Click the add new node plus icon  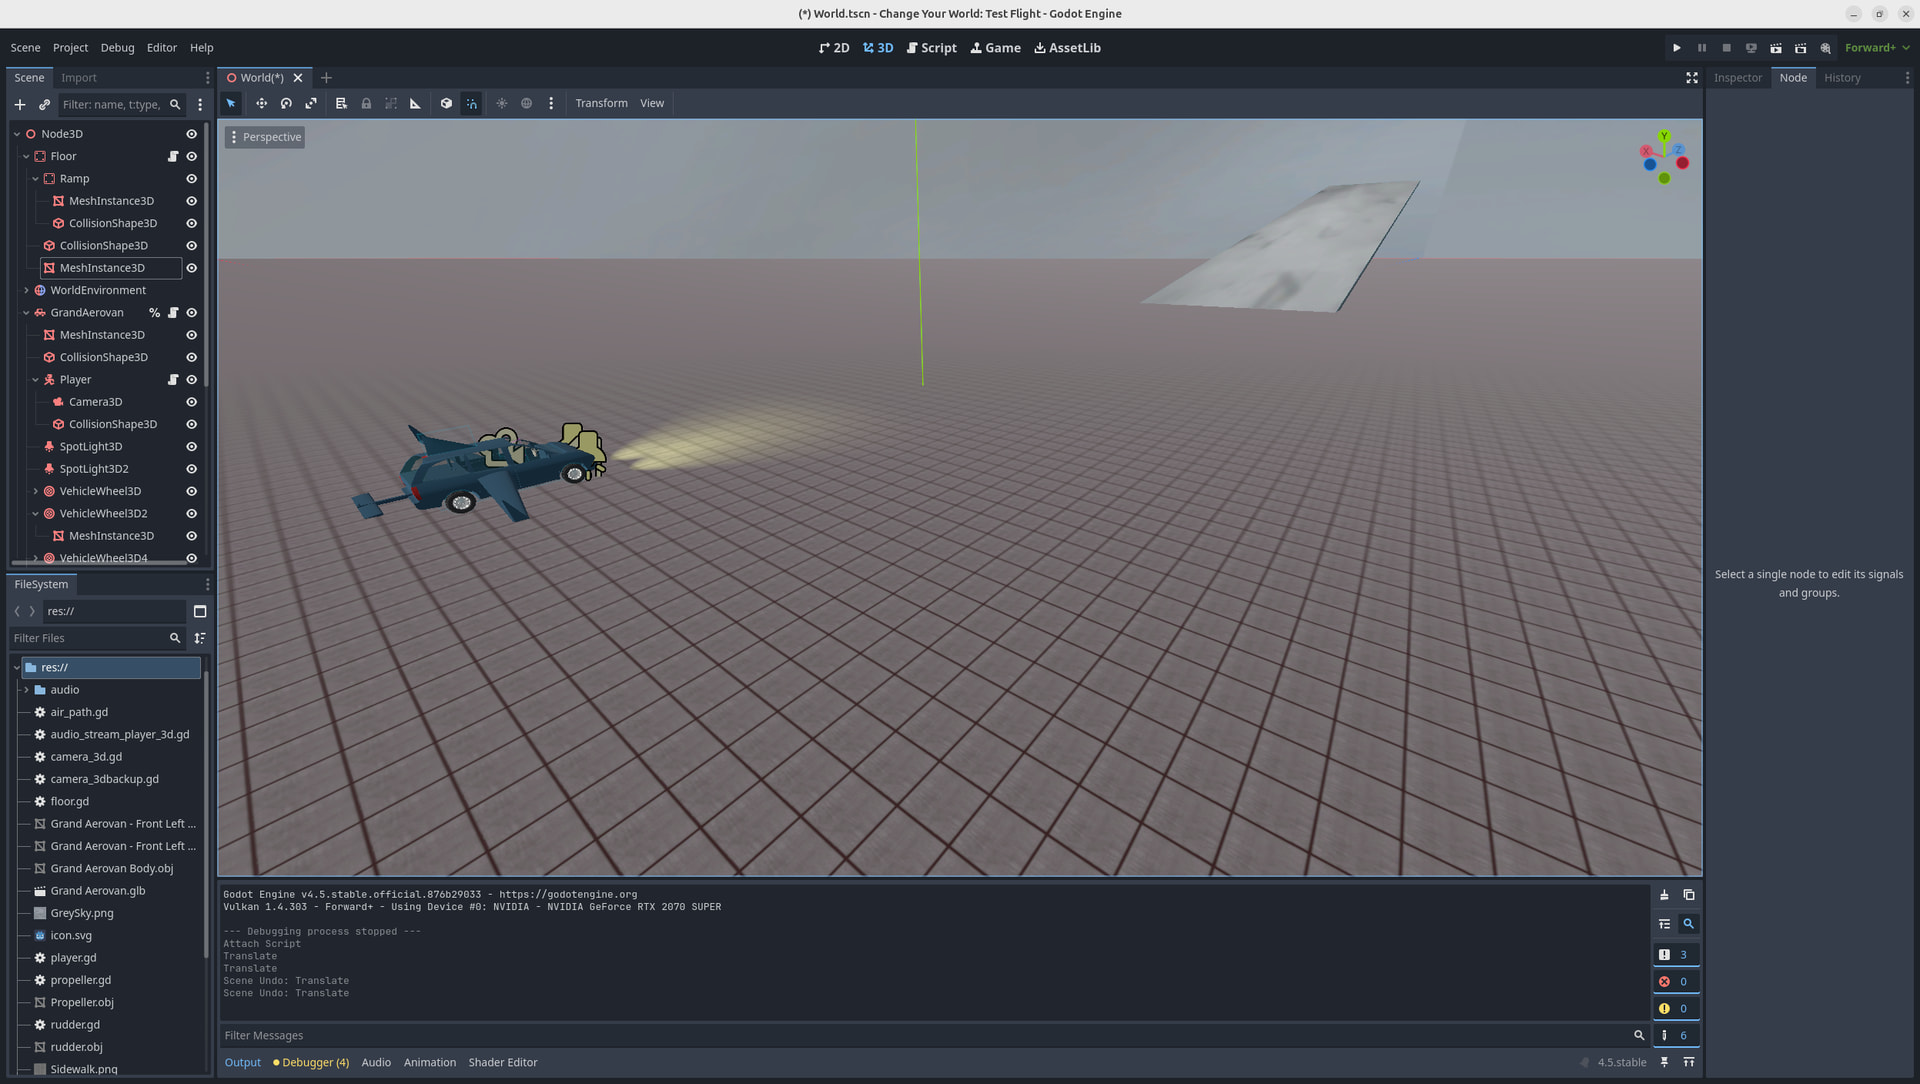tap(20, 104)
